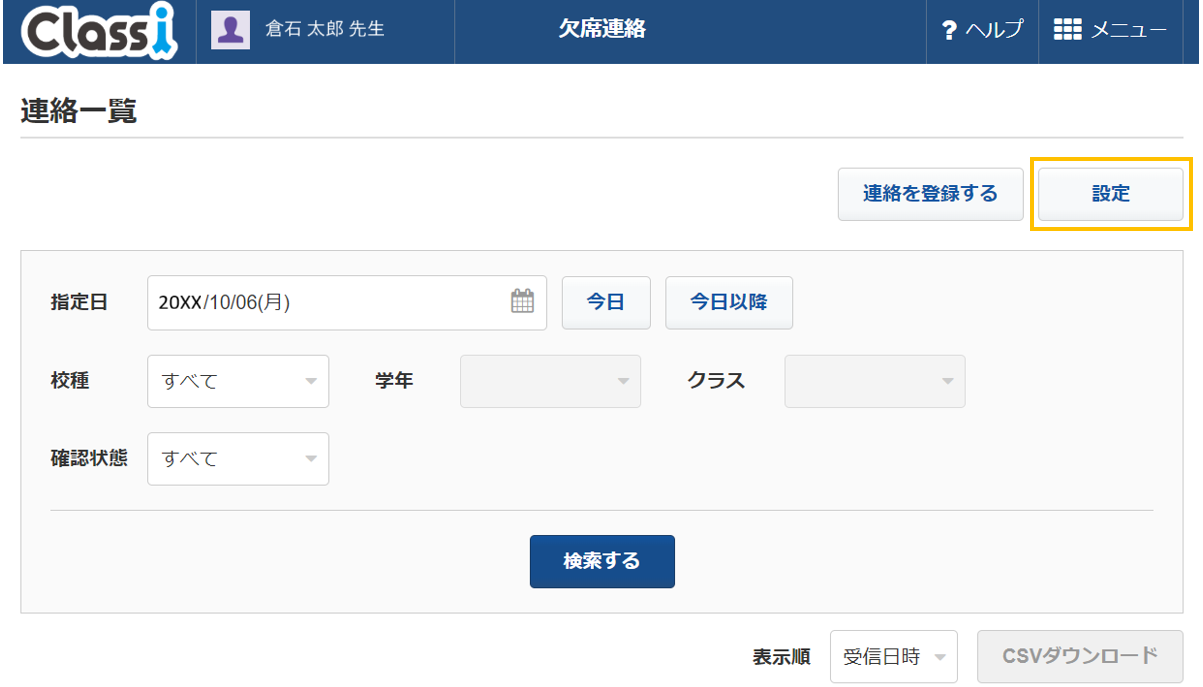Click the 検索する search button

coord(602,561)
